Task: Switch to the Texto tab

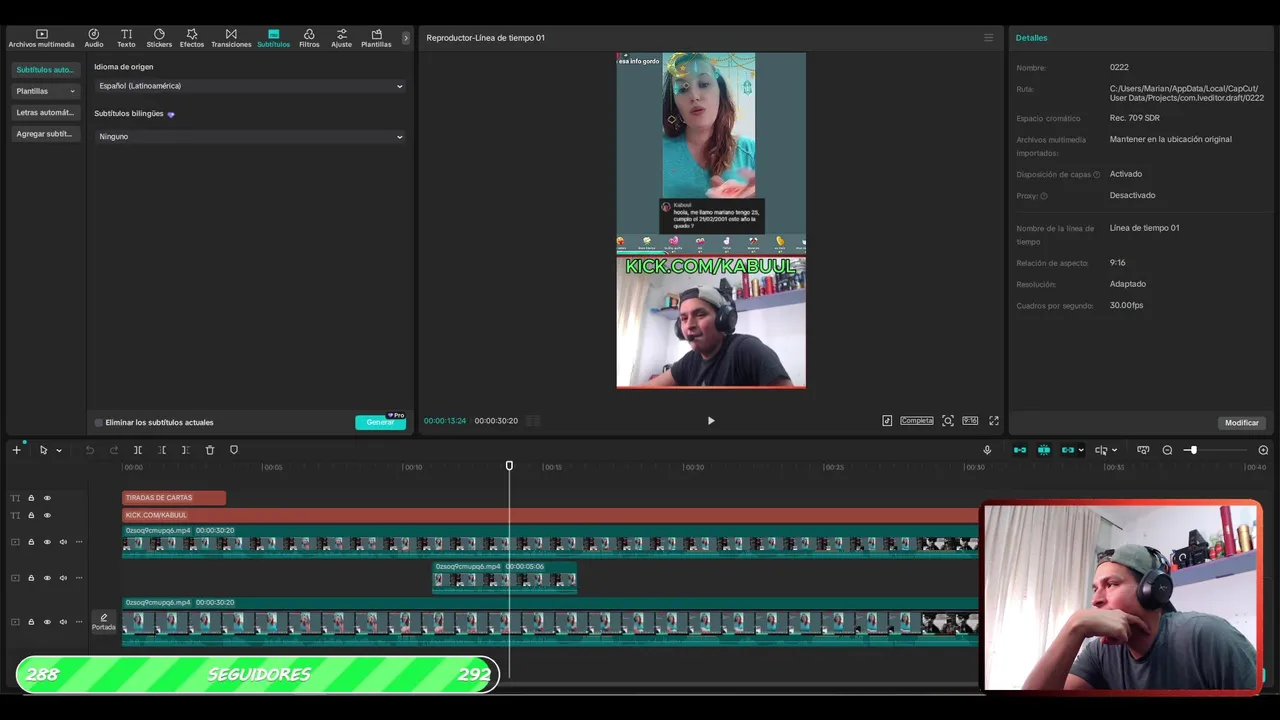Action: 126,38
